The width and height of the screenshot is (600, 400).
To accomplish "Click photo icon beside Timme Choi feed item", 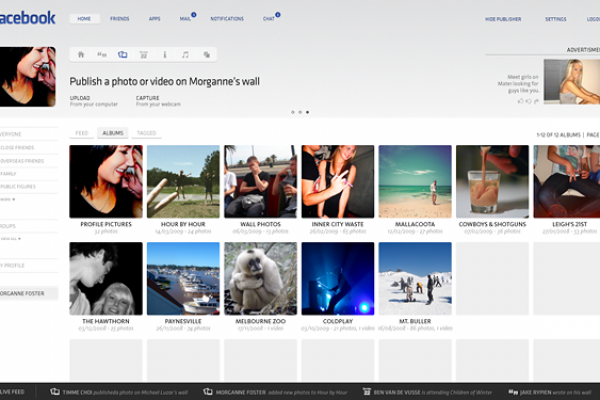I will [x=55, y=392].
